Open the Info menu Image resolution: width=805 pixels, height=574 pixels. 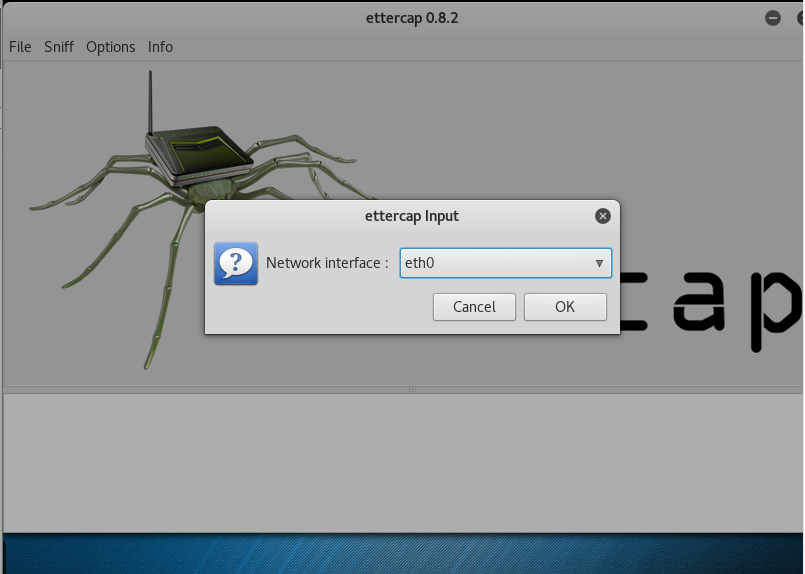point(160,47)
